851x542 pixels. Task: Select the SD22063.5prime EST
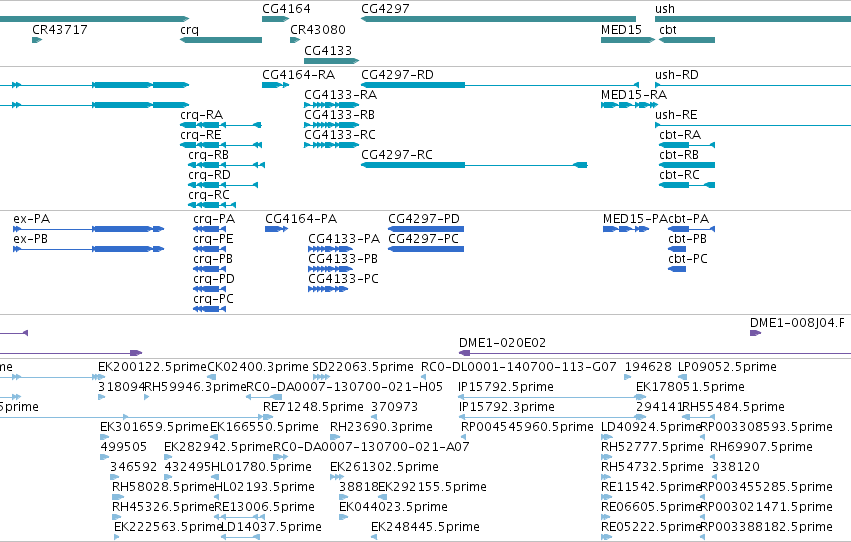pos(321,377)
